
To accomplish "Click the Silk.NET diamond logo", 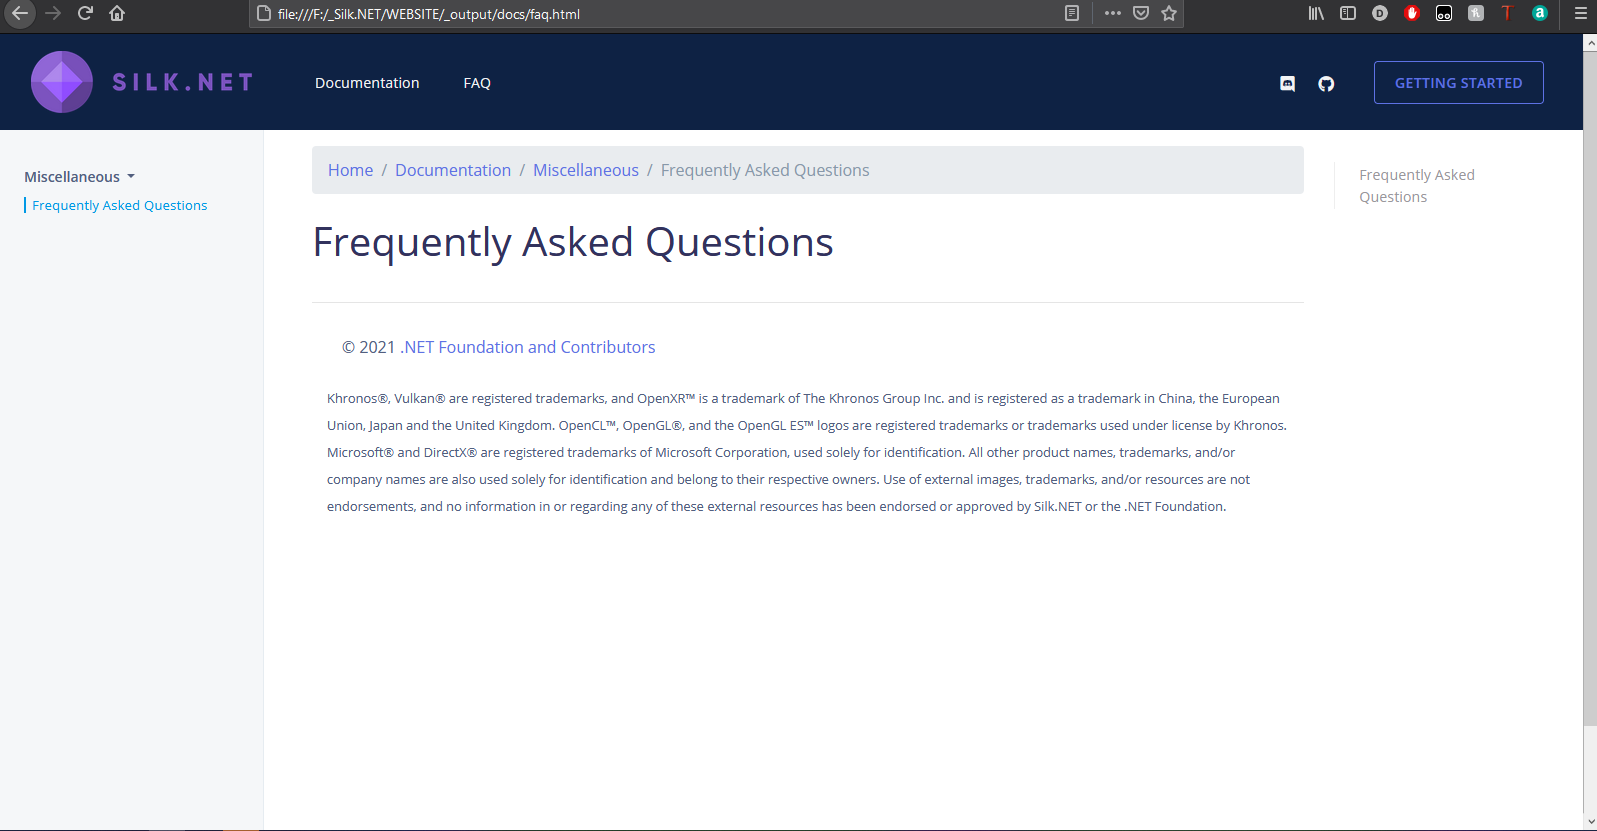I will (x=61, y=81).
